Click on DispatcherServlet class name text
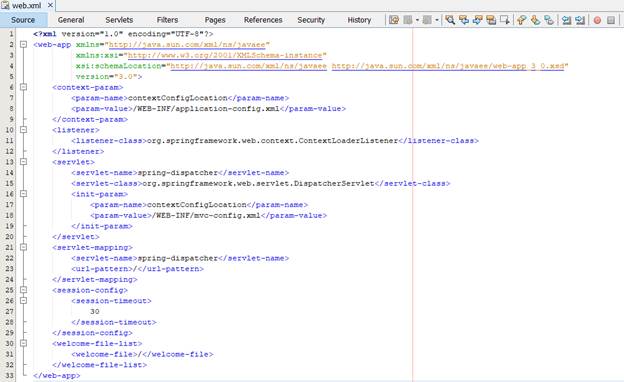This screenshot has width=624, height=382. [x=334, y=183]
